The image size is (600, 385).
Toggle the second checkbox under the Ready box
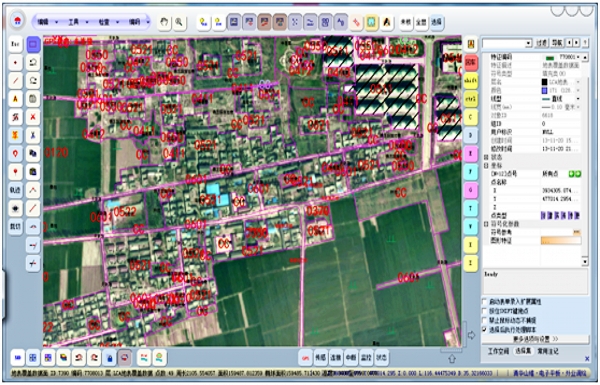(x=485, y=311)
